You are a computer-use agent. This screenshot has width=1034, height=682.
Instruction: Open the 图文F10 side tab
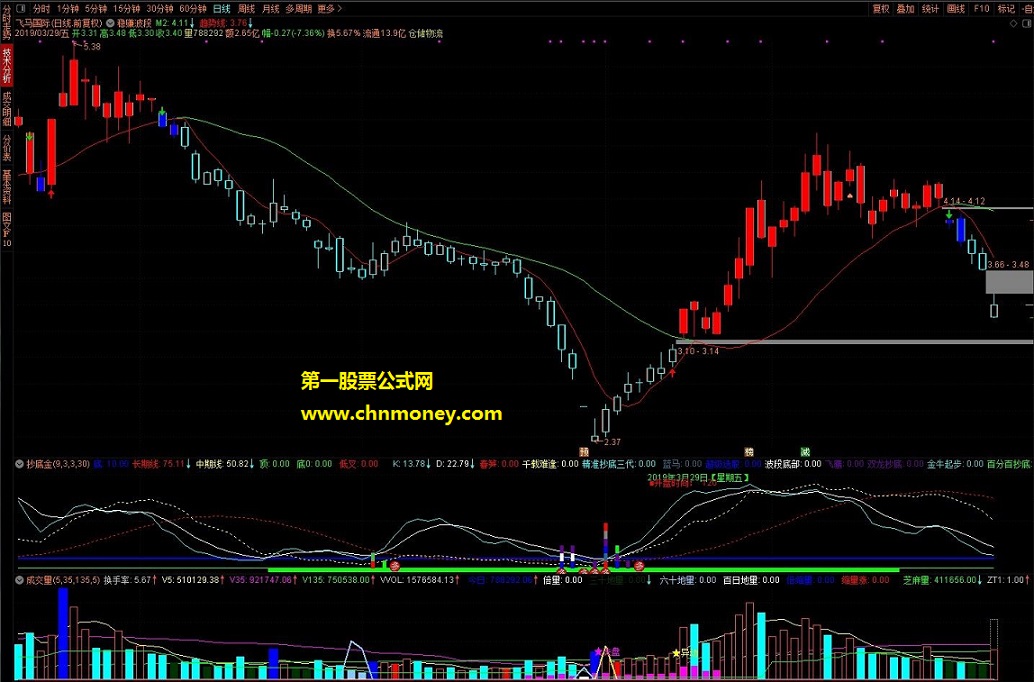(7, 229)
